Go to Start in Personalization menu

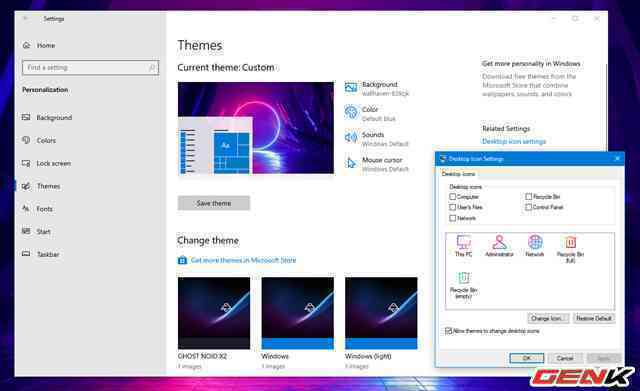pos(43,231)
